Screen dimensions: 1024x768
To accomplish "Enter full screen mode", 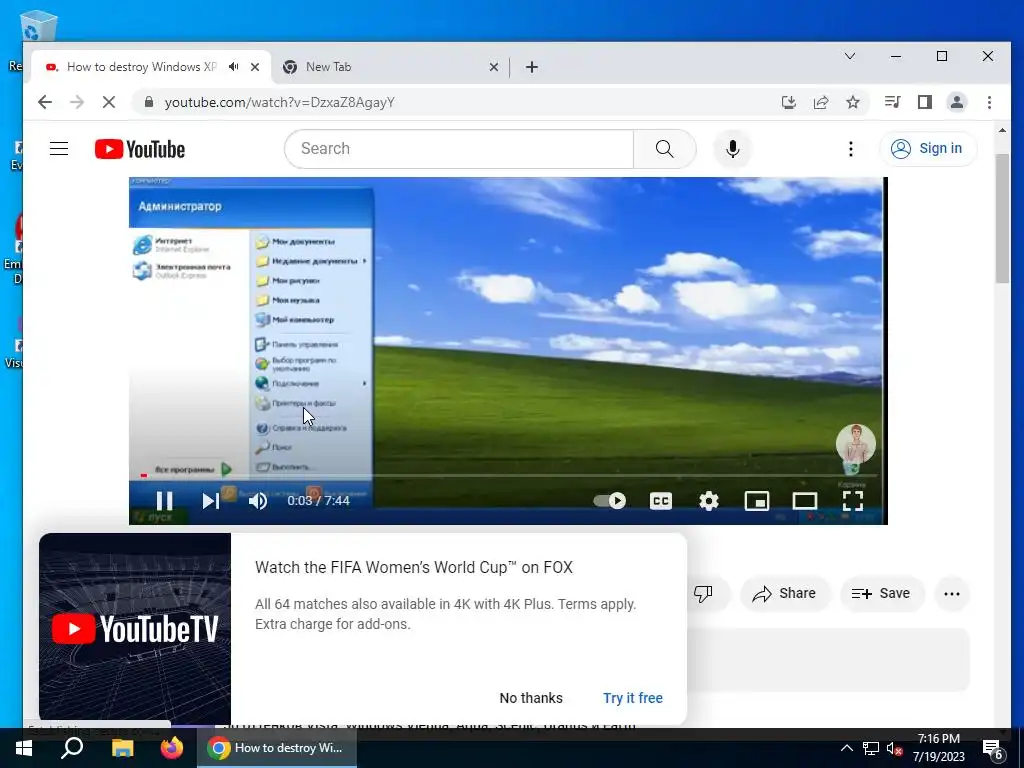I will tap(853, 501).
